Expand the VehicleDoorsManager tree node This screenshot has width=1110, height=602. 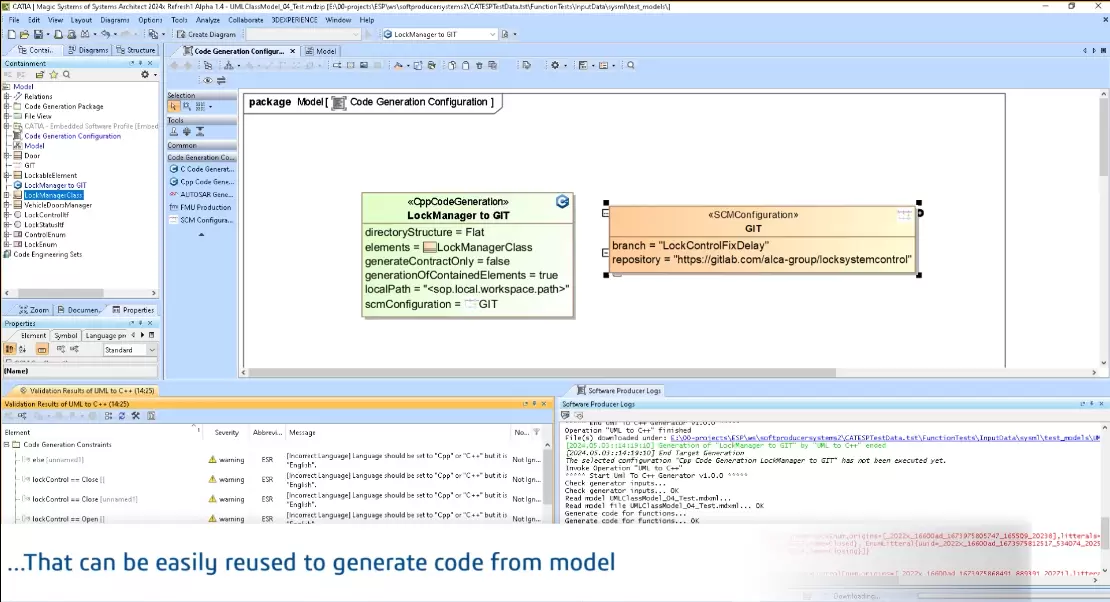[7, 205]
